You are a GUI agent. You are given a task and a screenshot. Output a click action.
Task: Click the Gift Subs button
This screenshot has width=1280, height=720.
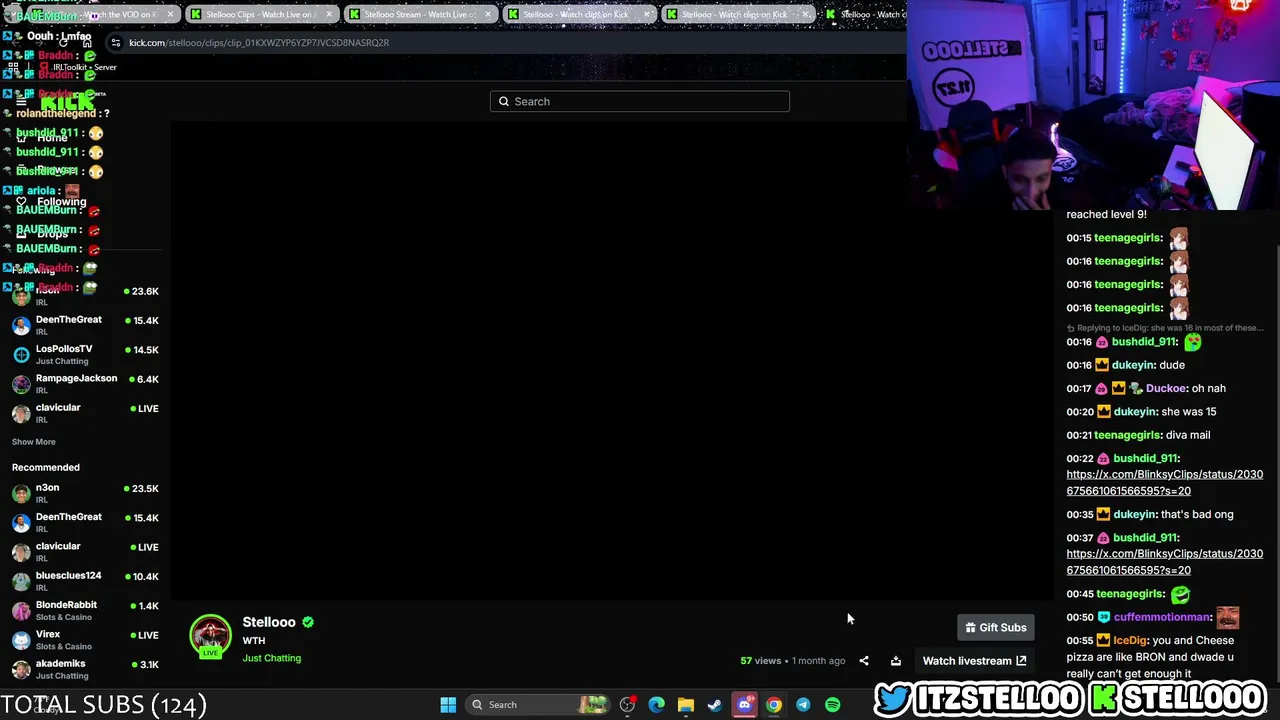tap(996, 627)
